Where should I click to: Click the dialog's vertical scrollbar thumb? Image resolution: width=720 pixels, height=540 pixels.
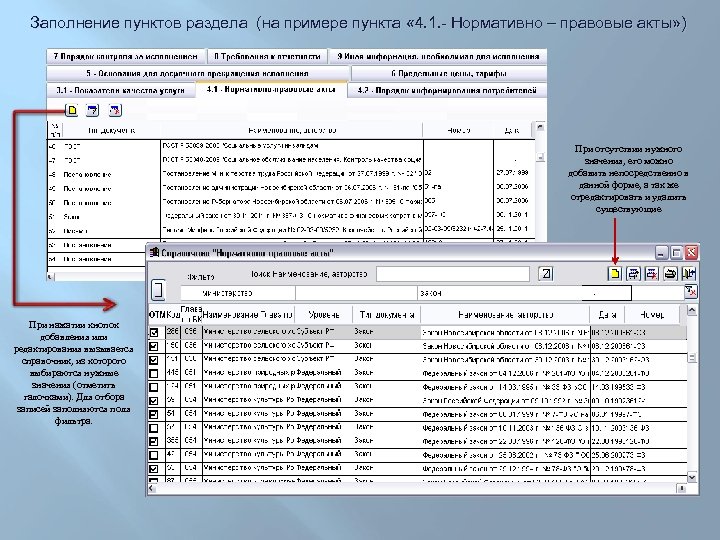point(692,357)
